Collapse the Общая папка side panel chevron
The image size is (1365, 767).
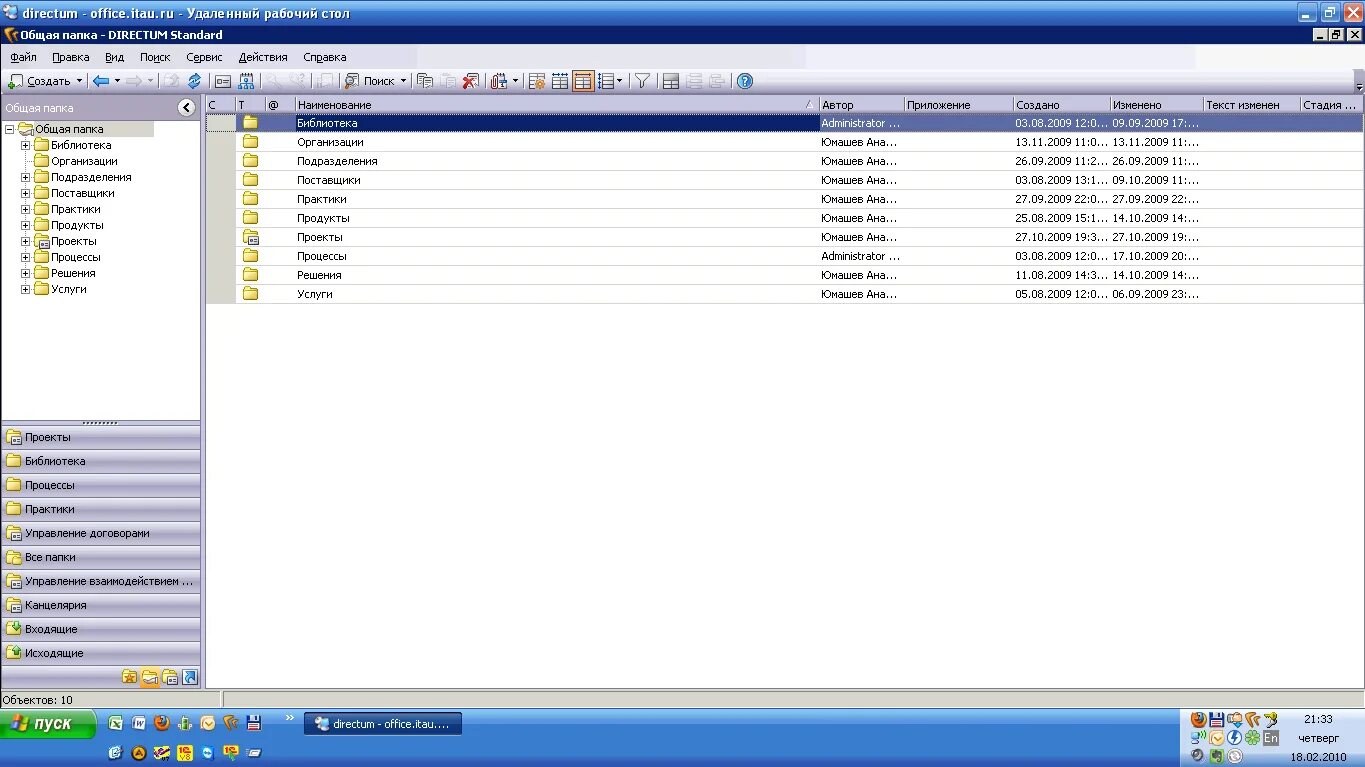tap(187, 108)
